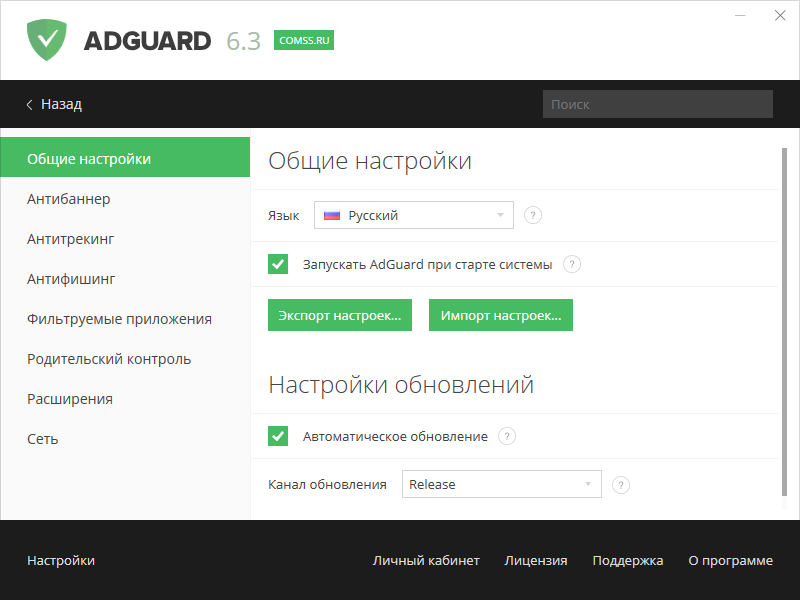Screen dimensions: 800x600
Task: Click the help icon next to language selector
Action: click(x=533, y=215)
